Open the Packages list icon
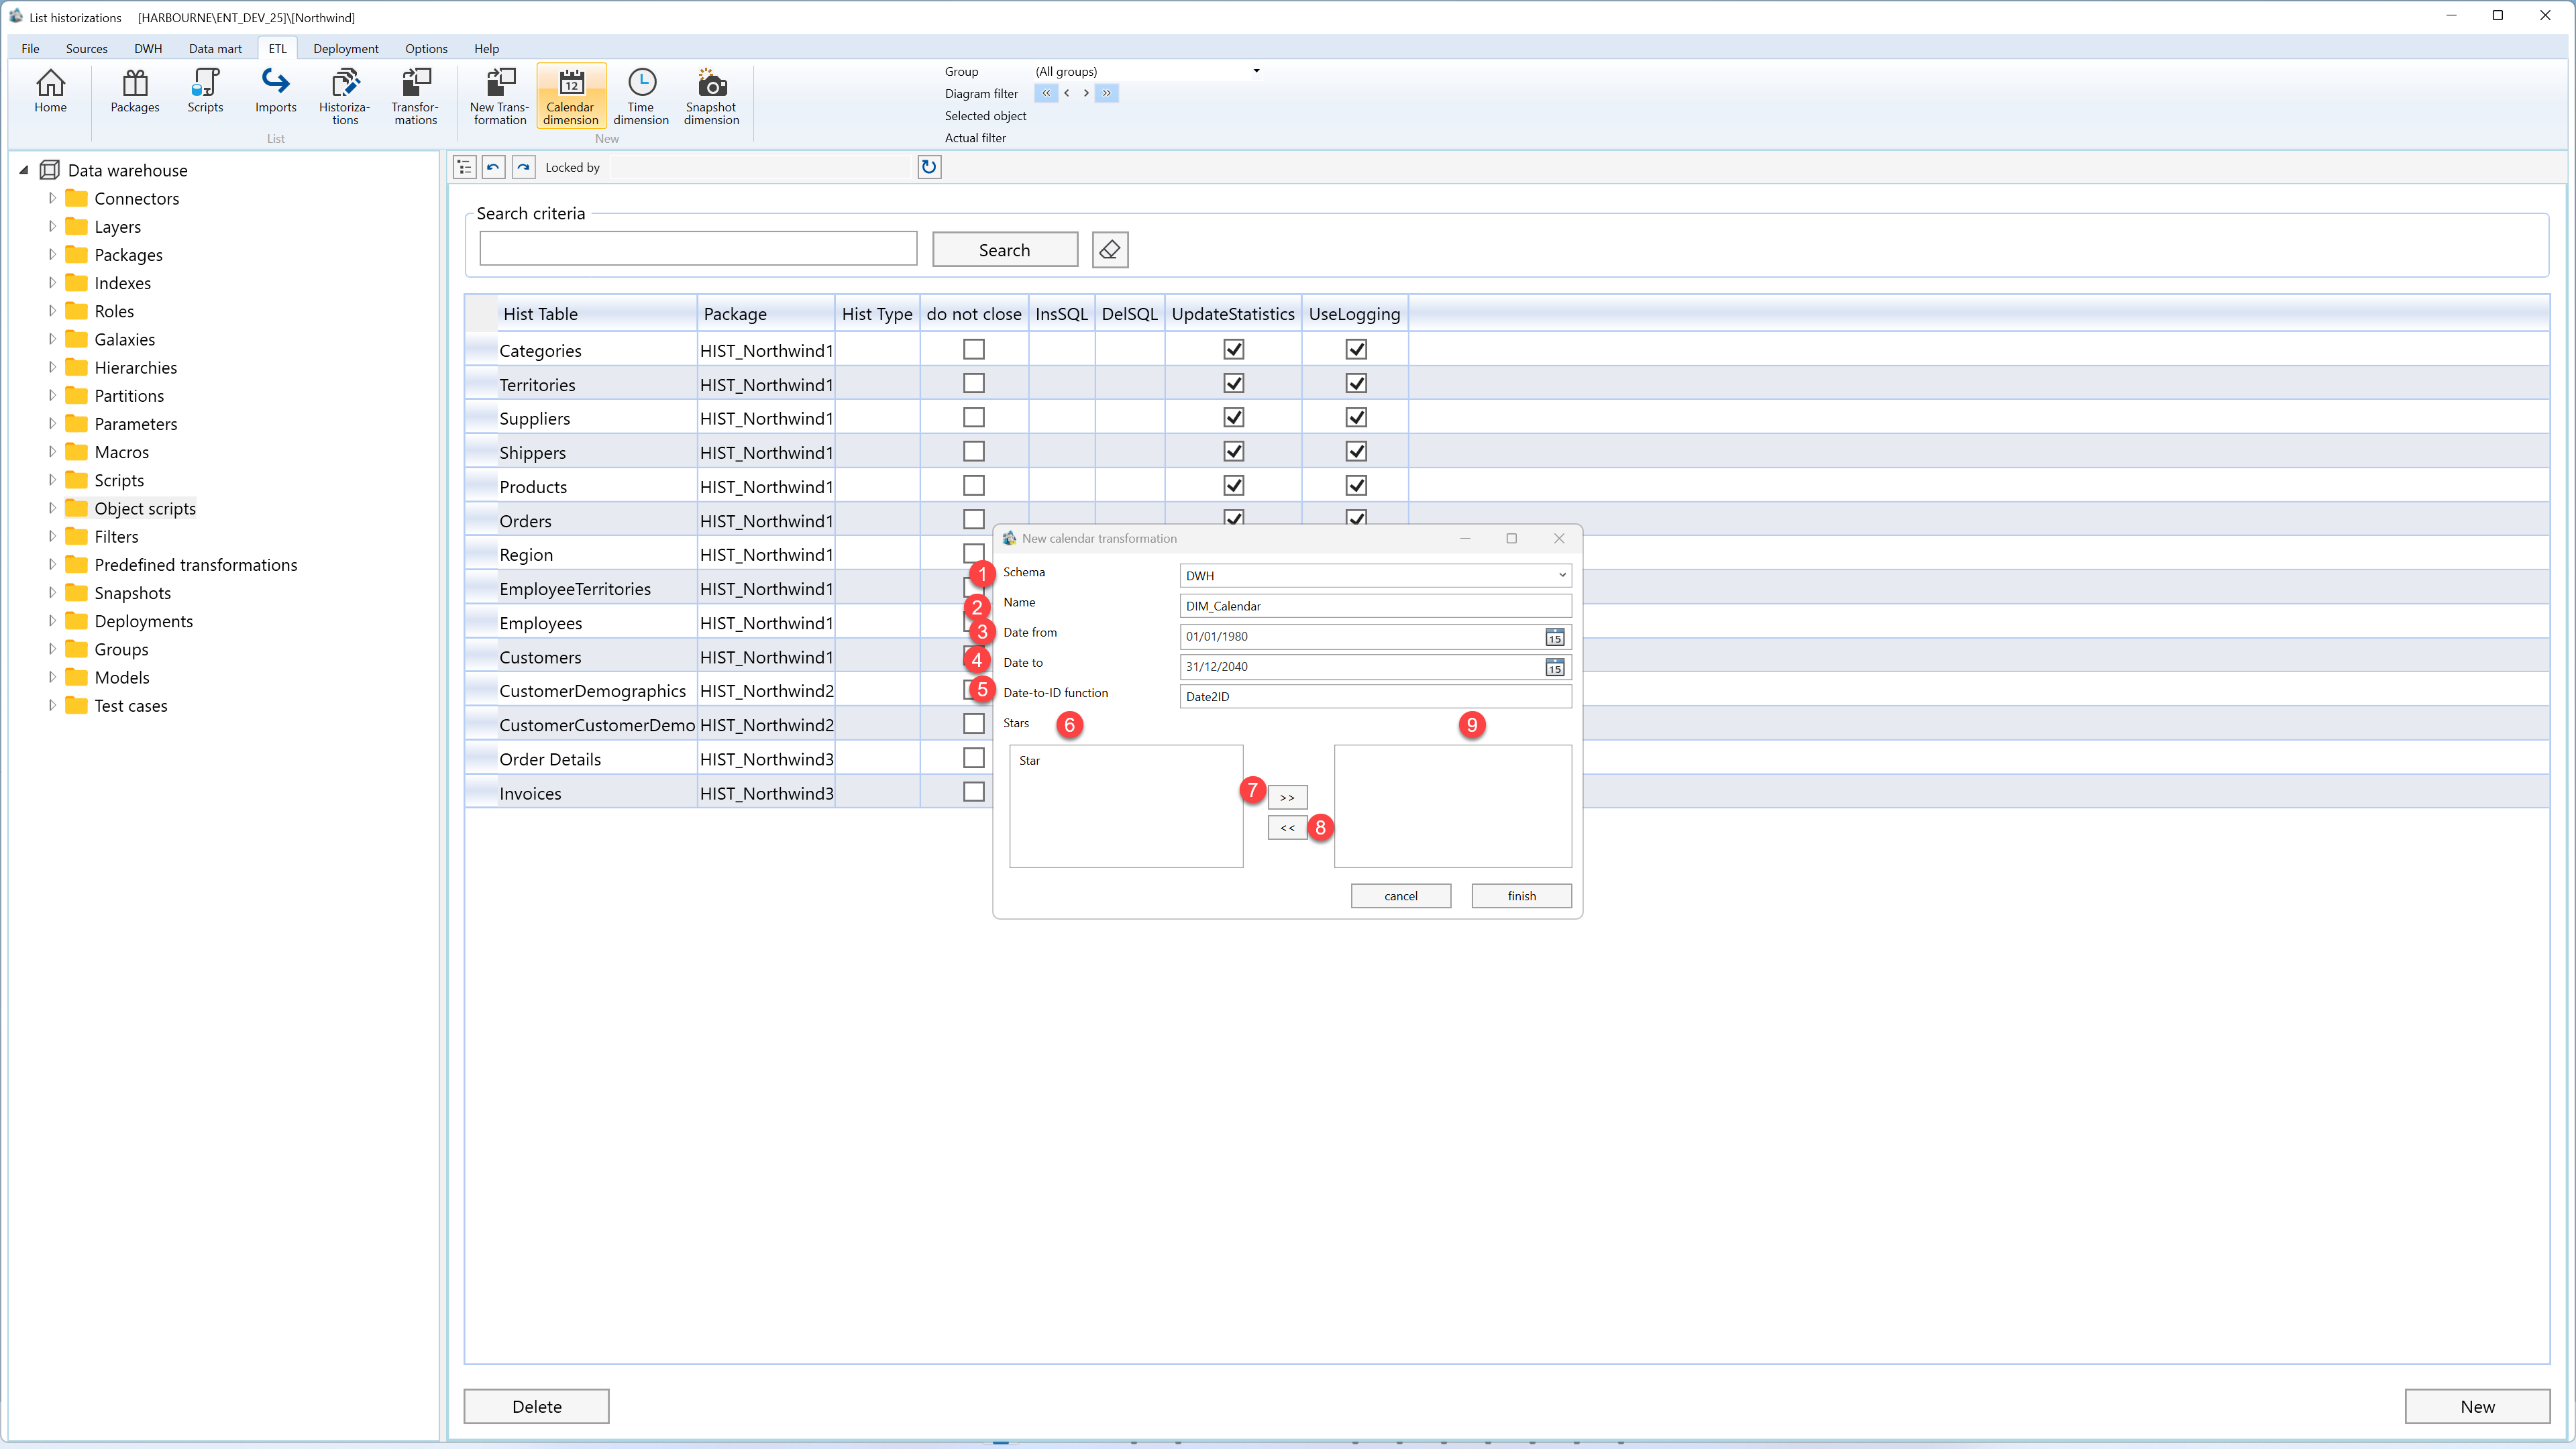Image resolution: width=2576 pixels, height=1449 pixels. (x=135, y=92)
